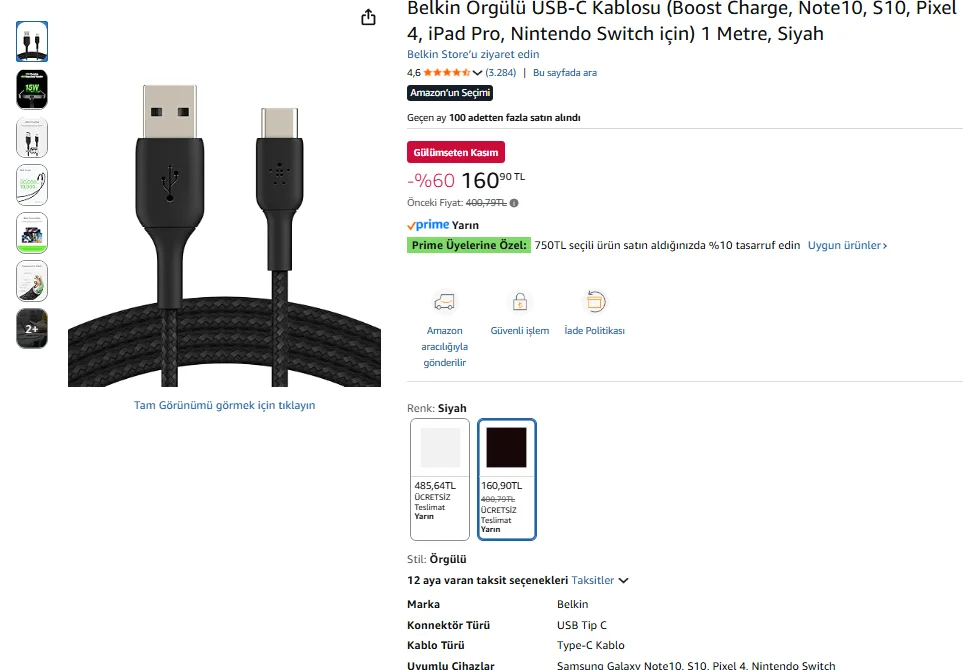Click the Bu sayfada ara link

pyautogui.click(x=564, y=73)
